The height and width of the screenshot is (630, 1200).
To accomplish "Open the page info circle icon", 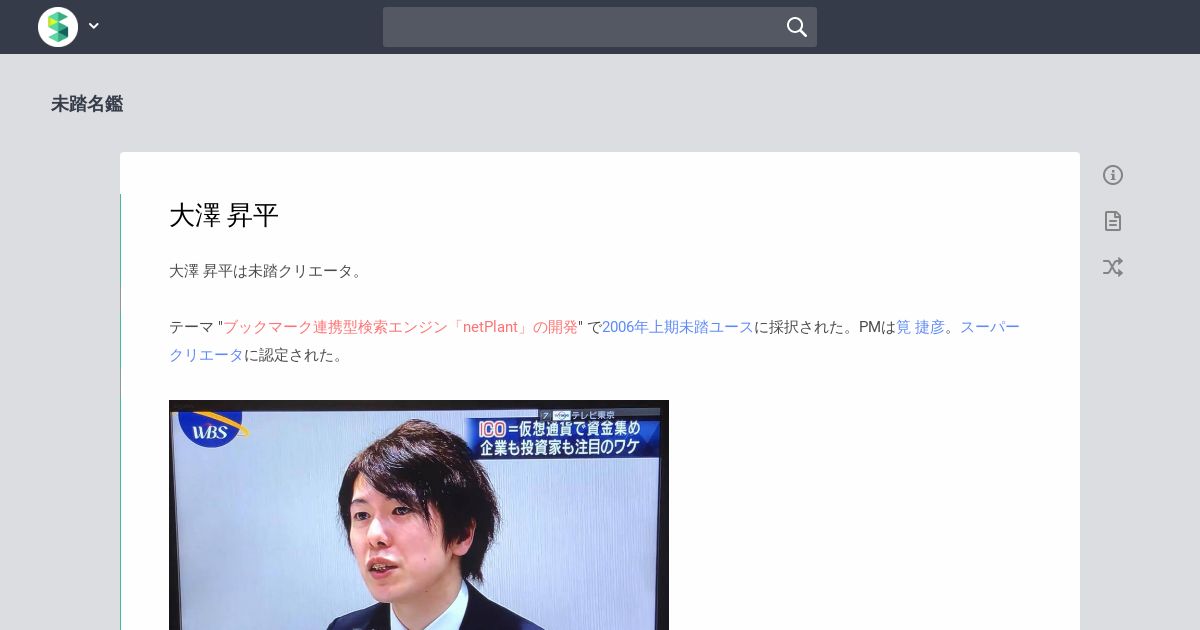I will [x=1113, y=175].
